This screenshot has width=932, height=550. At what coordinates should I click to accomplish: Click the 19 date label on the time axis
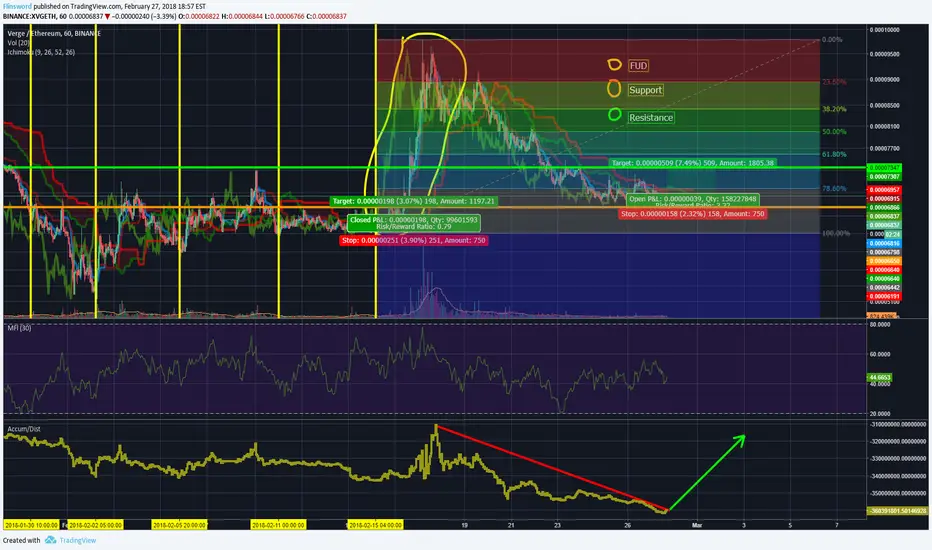coord(464,525)
